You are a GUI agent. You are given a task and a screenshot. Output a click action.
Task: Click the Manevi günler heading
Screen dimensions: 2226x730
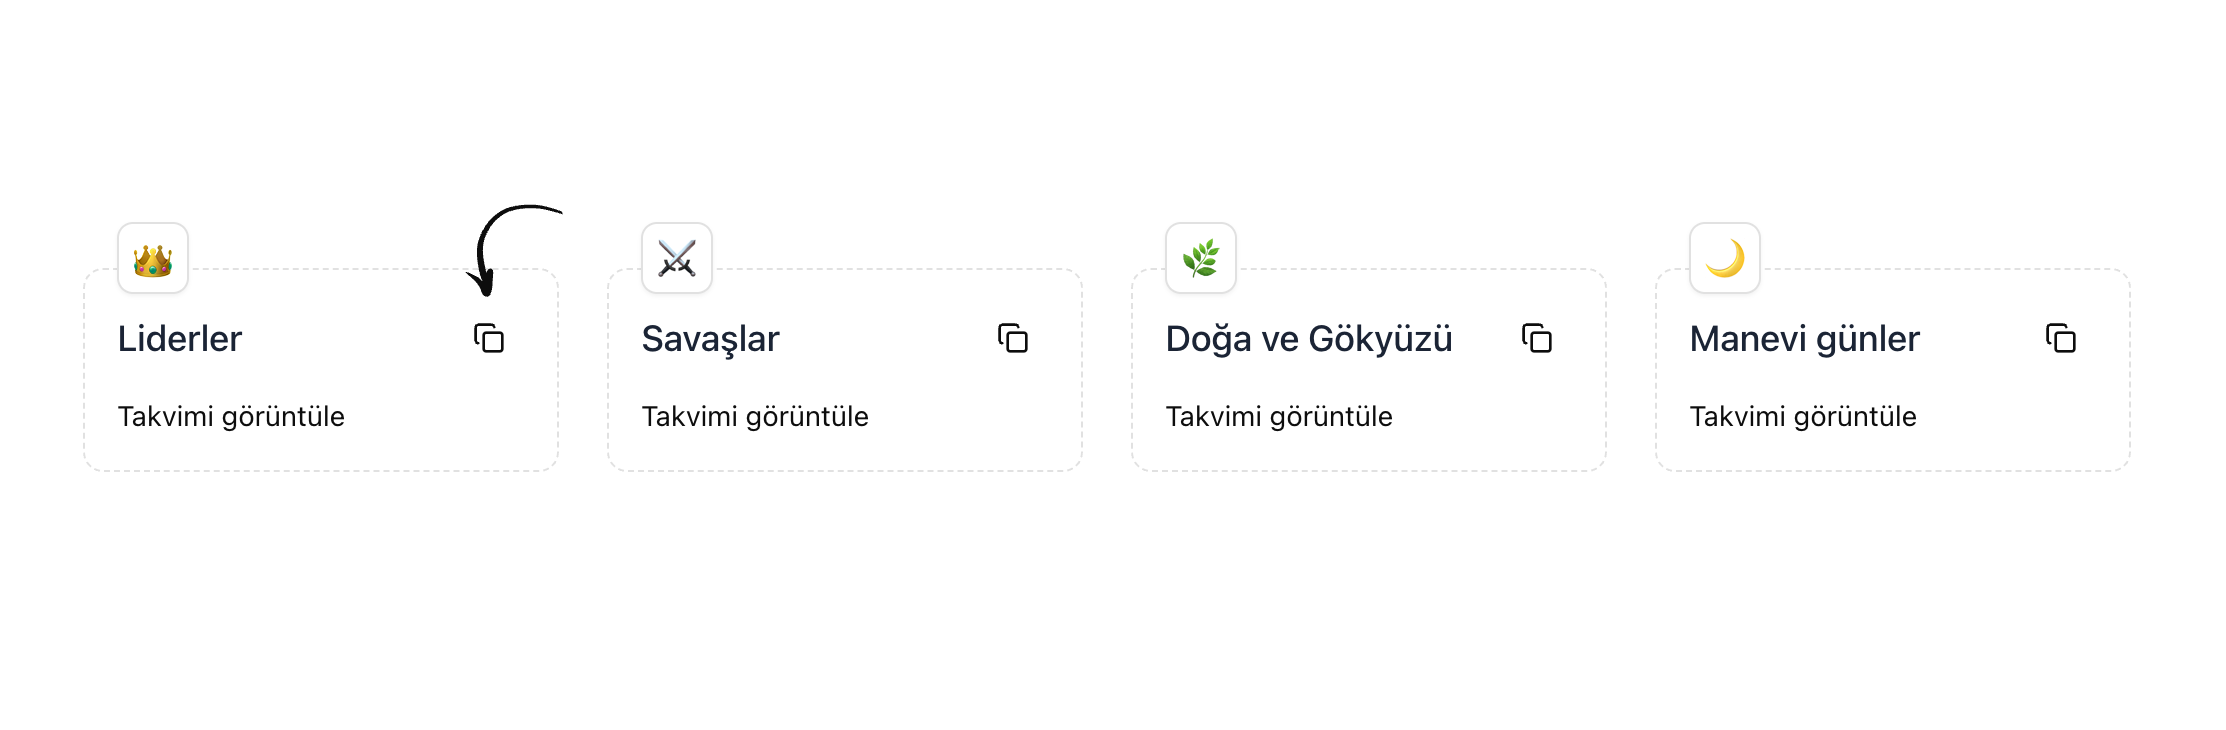(1804, 339)
